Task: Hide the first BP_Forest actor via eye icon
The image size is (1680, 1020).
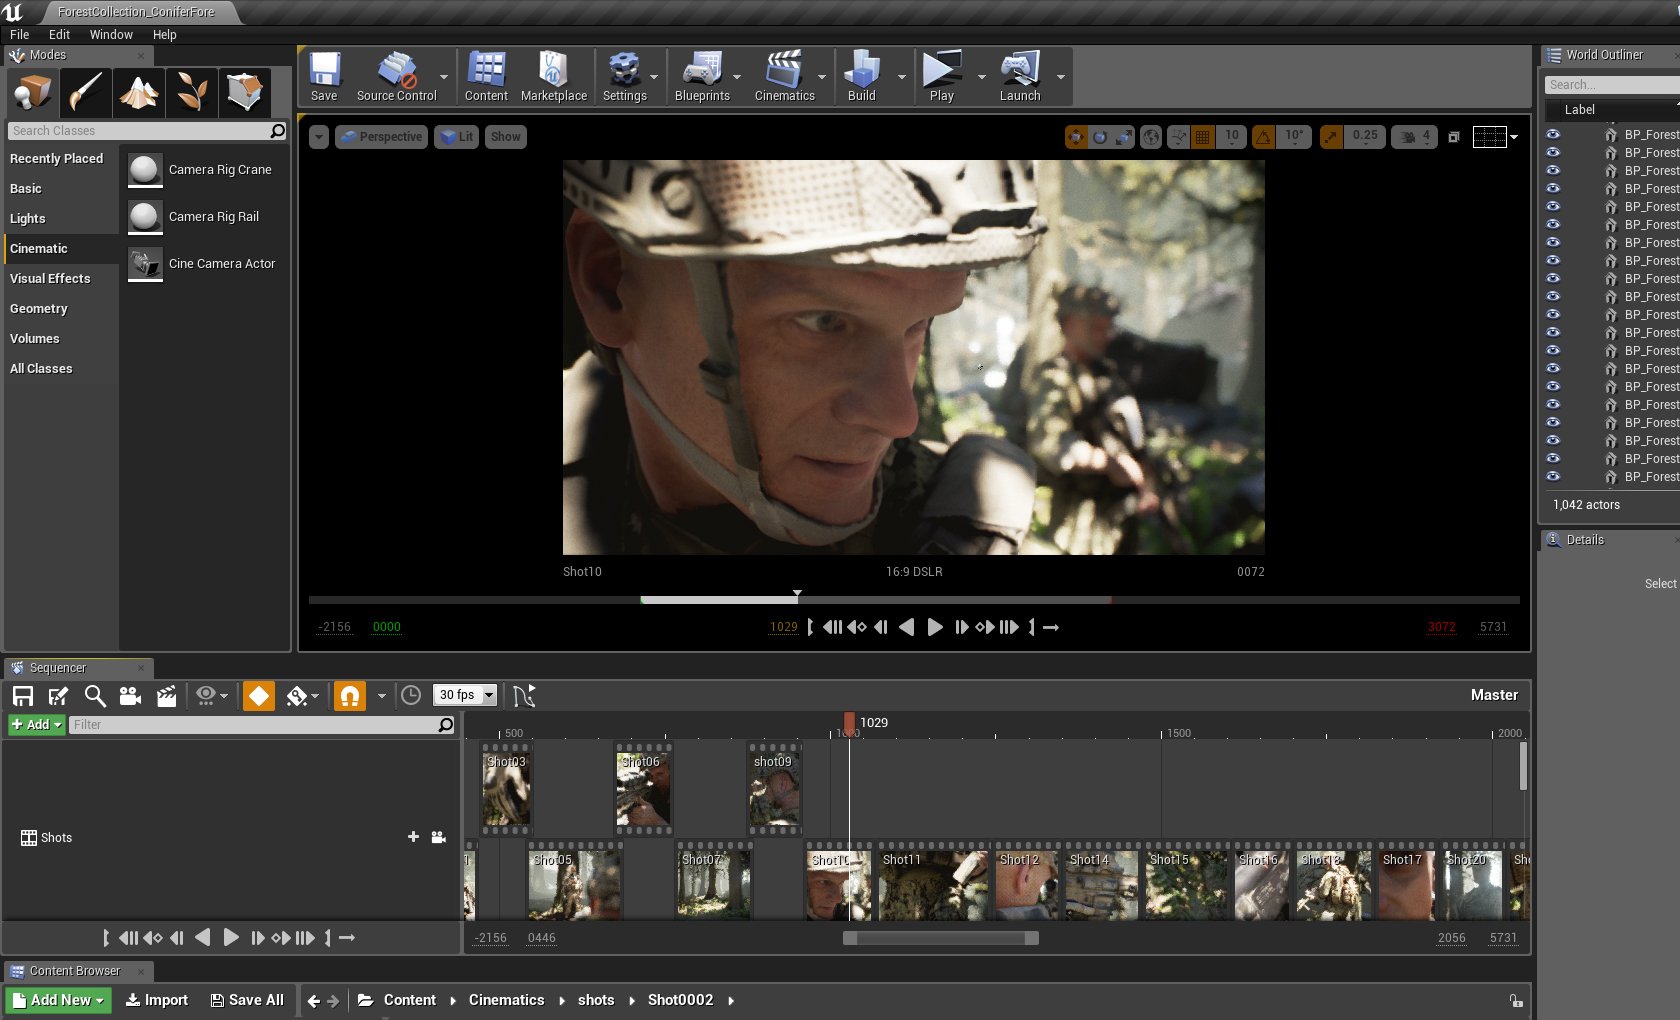Action: 1553,134
